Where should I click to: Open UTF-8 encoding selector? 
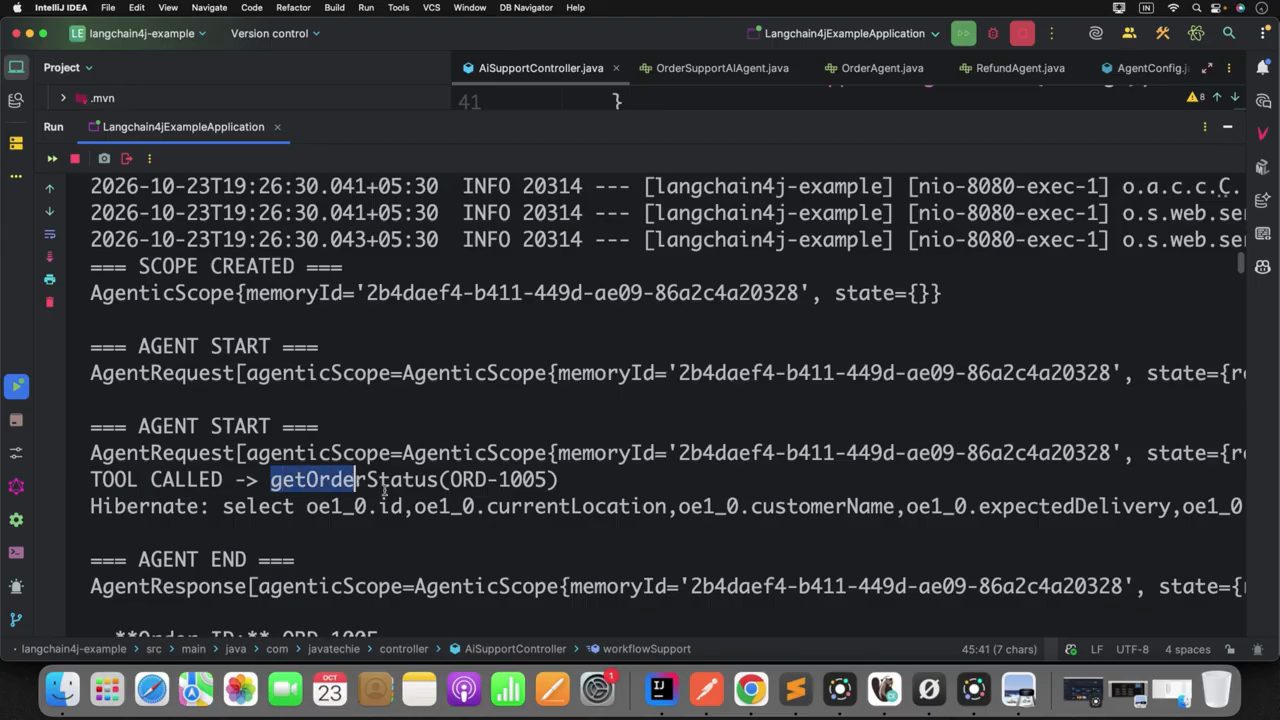1132,649
